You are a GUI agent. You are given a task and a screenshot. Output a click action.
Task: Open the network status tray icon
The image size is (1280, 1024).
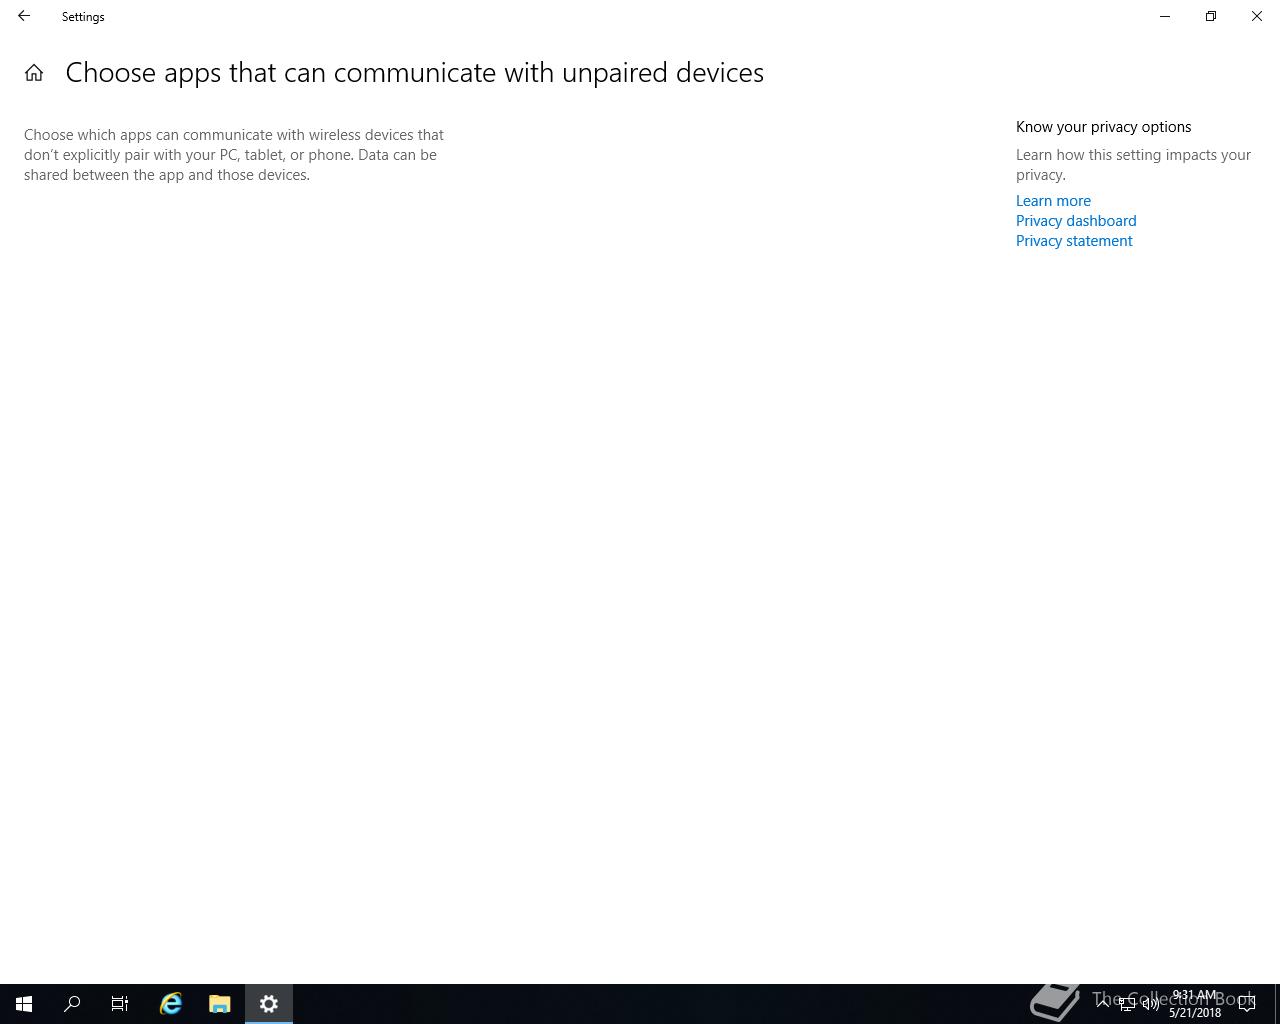1127,1004
